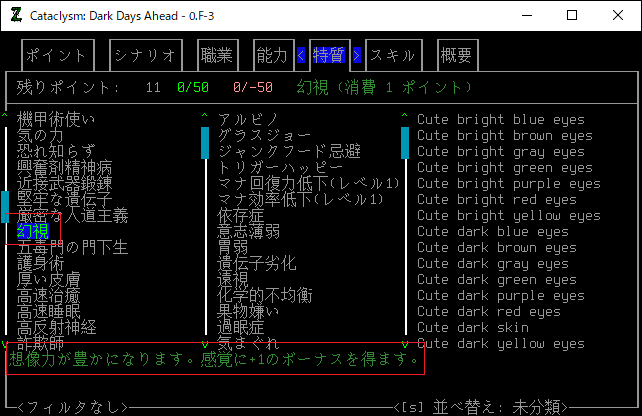Switch to the 概要 tab
The width and height of the screenshot is (642, 416).
coord(455,55)
